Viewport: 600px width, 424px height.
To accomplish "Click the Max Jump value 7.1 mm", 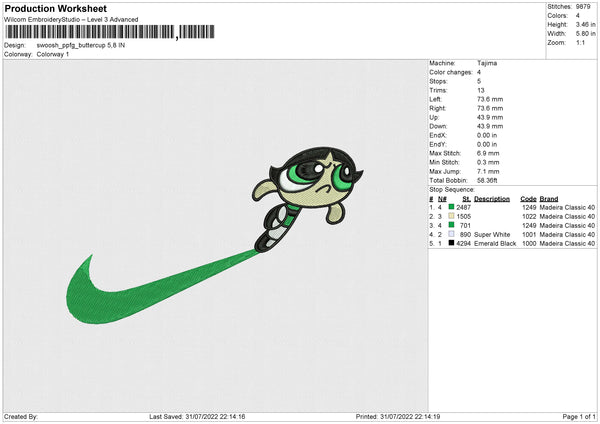I will [x=488, y=171].
